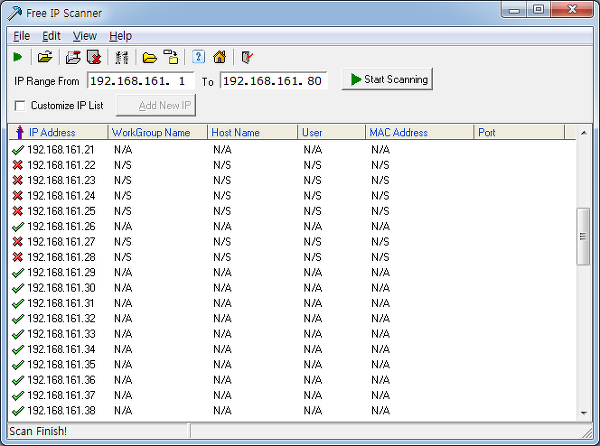This screenshot has height=446, width=600.
Task: Click the red X icon for 192.168.161.25
Action: (18, 211)
